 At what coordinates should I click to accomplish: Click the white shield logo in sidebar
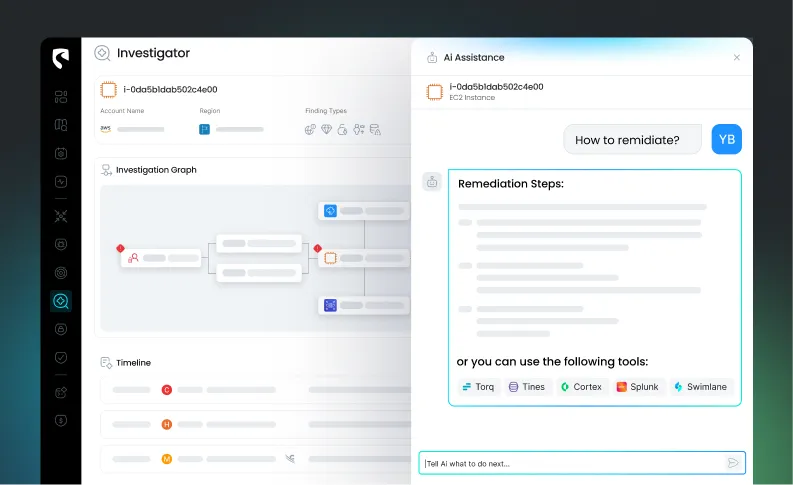(60, 58)
